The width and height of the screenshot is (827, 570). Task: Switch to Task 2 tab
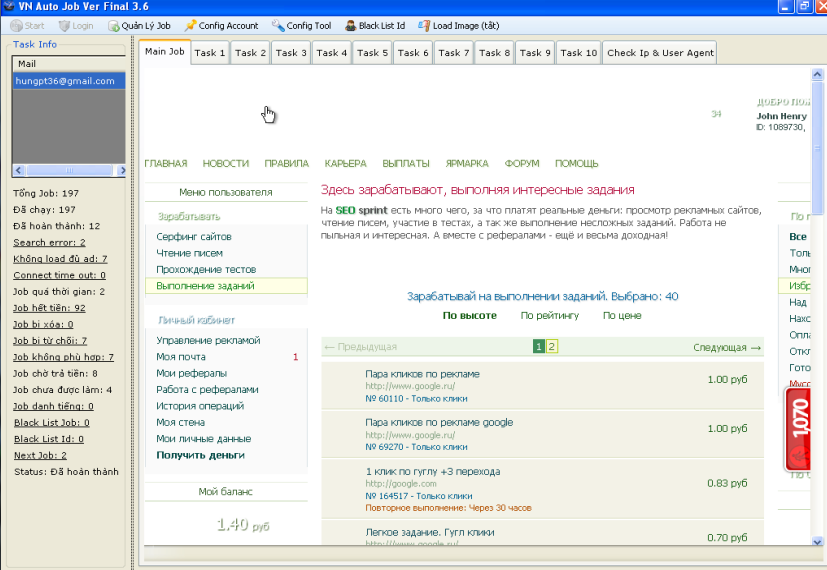251,53
